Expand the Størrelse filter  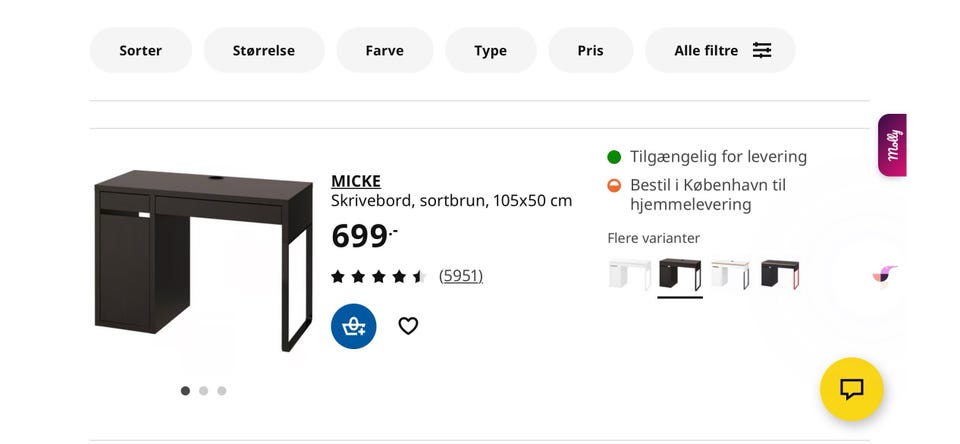coord(264,50)
